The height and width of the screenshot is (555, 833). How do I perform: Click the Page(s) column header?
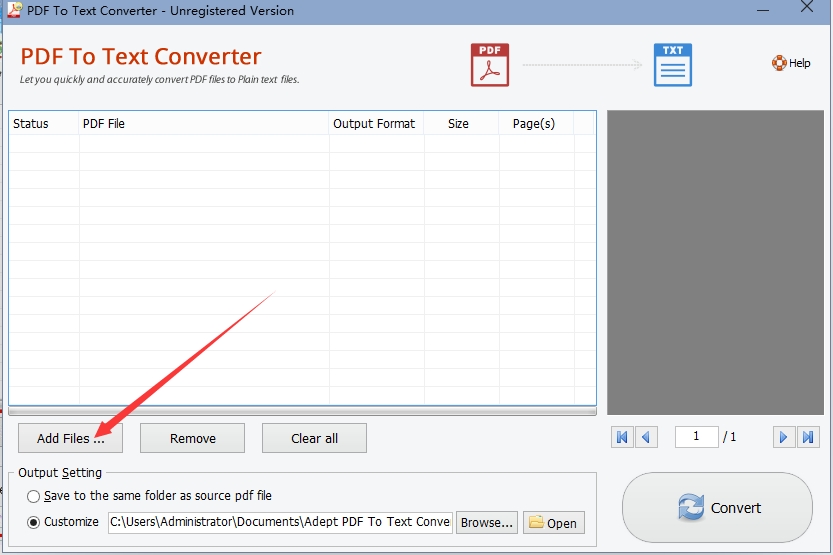pyautogui.click(x=536, y=123)
